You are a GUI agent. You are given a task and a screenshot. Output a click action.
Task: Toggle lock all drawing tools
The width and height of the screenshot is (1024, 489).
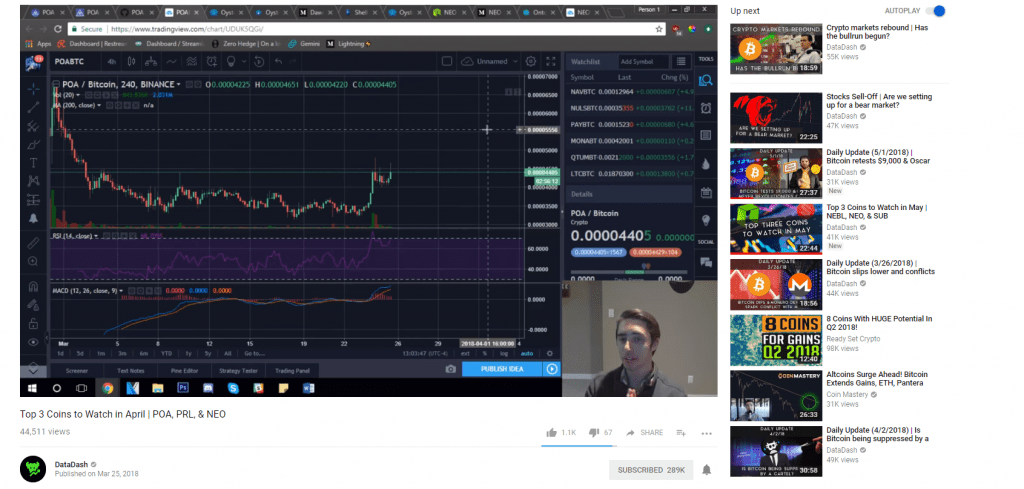(33, 323)
